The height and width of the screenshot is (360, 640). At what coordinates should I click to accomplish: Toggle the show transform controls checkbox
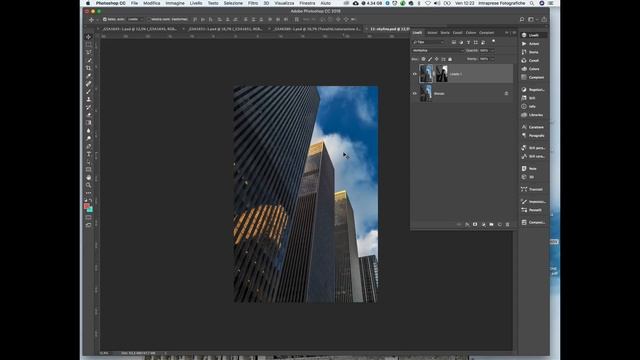(149, 19)
